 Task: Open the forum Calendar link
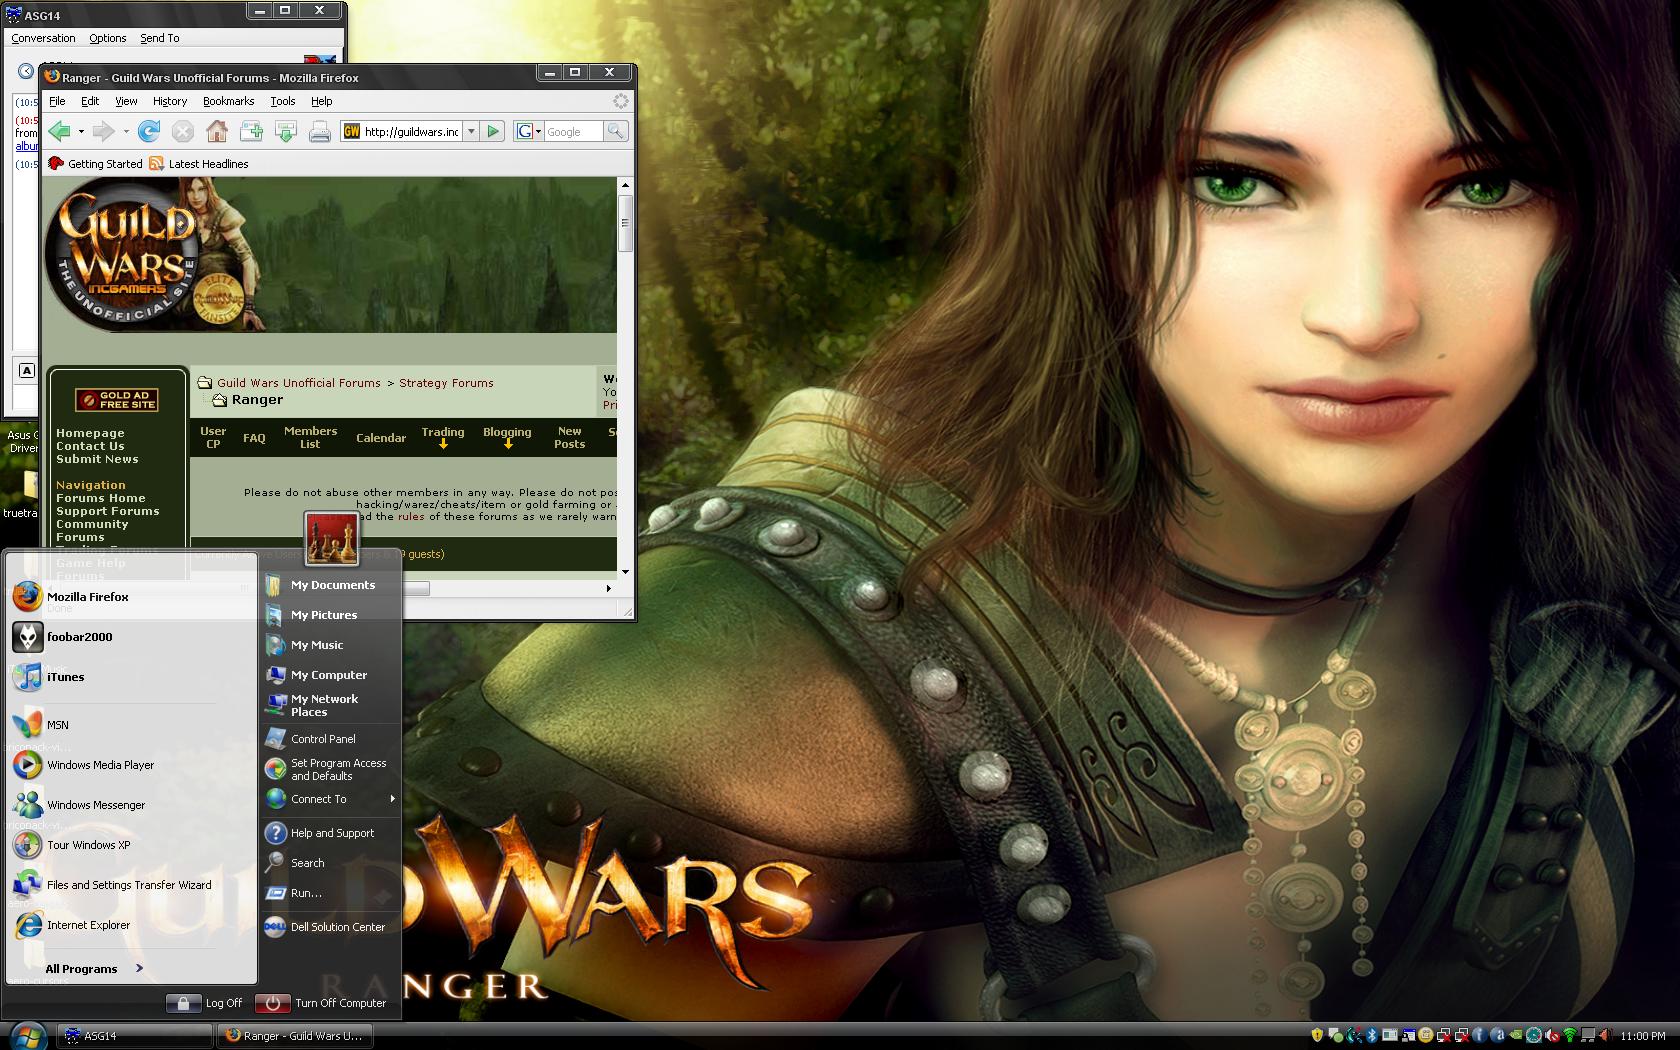(x=381, y=438)
